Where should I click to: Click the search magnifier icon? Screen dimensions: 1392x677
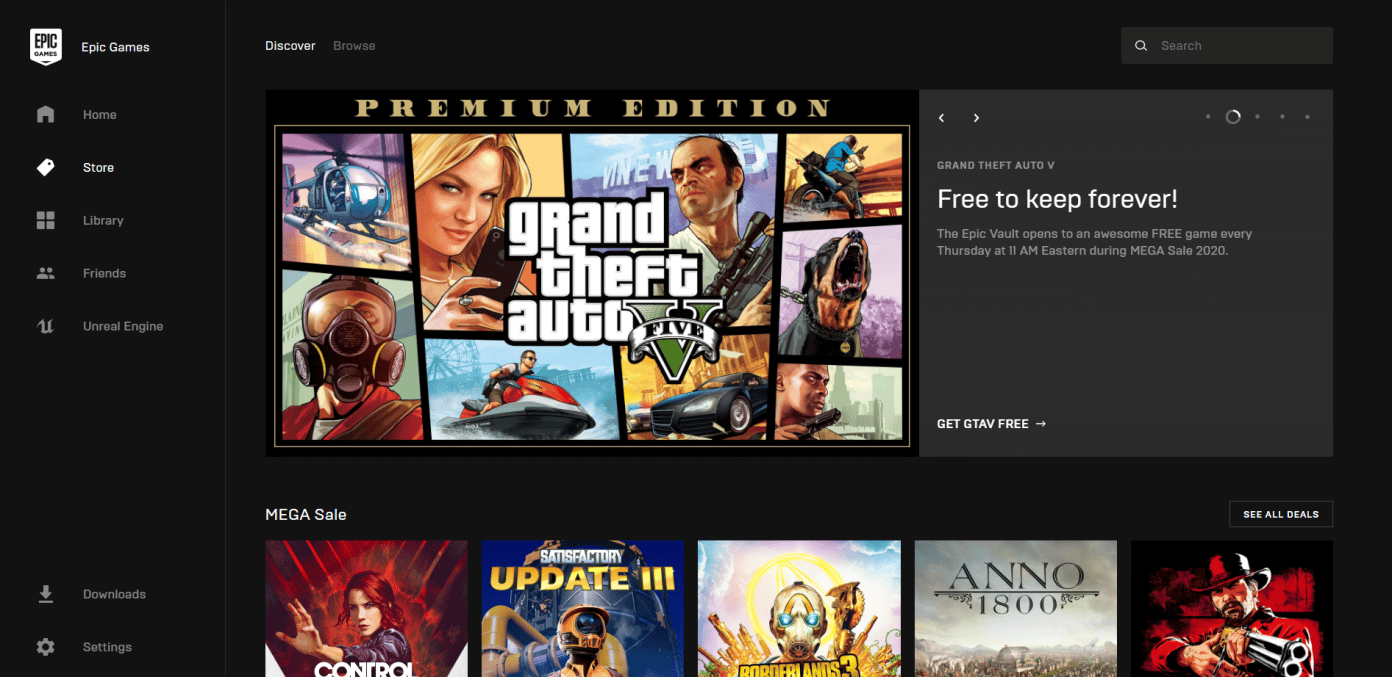click(x=1141, y=45)
